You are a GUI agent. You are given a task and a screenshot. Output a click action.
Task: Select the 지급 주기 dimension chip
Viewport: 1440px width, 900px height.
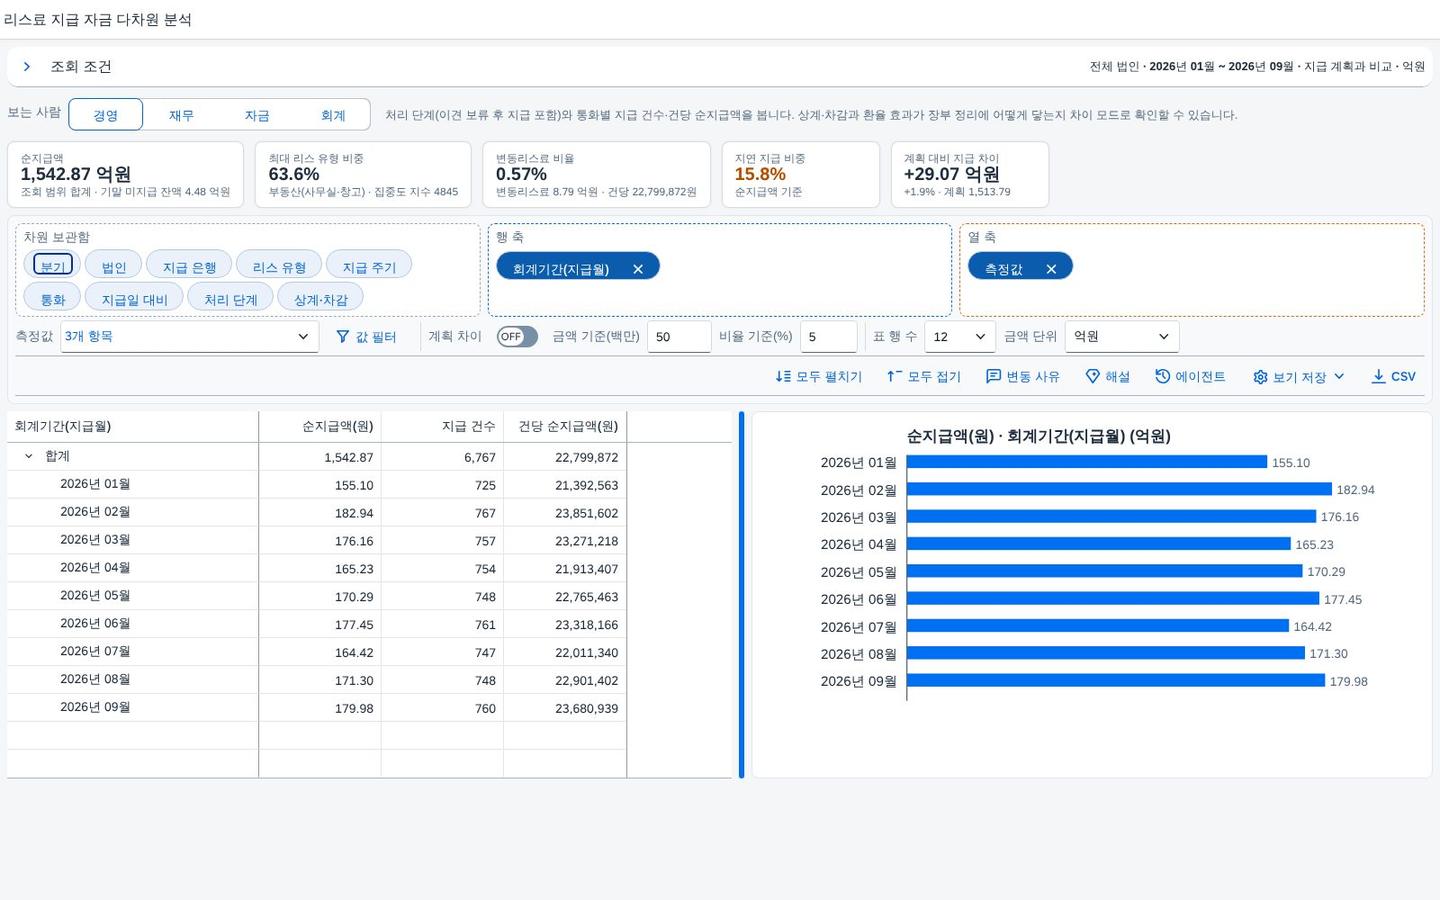coord(369,266)
